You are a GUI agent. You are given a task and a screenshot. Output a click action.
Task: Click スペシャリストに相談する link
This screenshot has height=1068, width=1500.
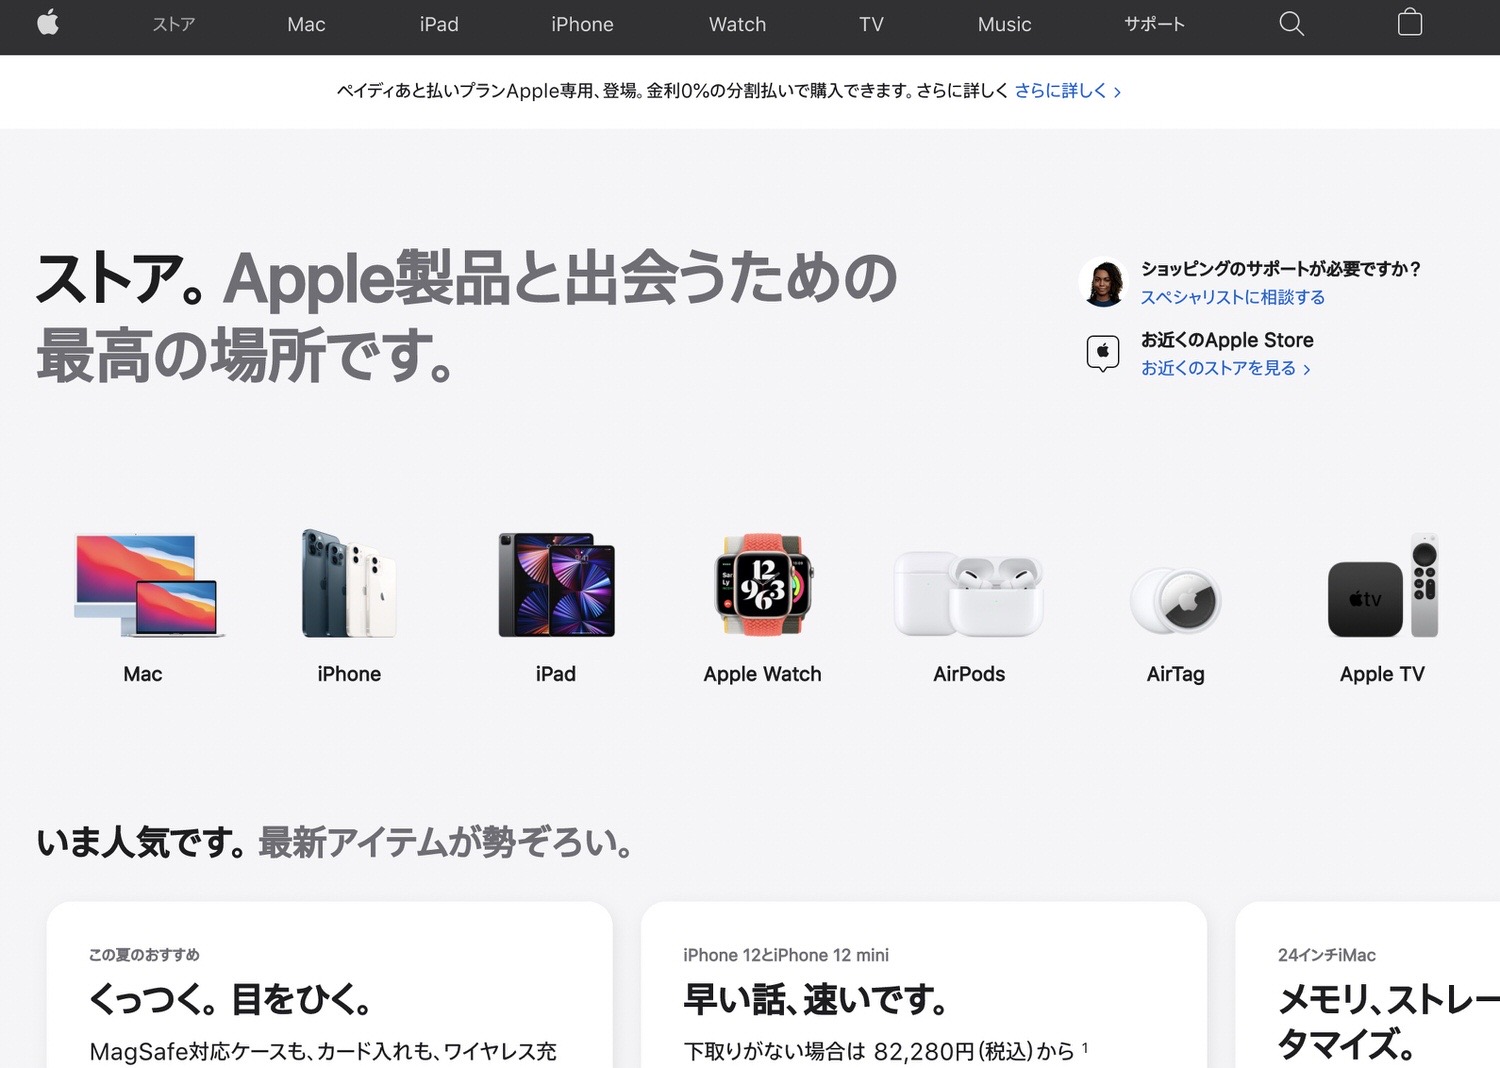[1233, 297]
